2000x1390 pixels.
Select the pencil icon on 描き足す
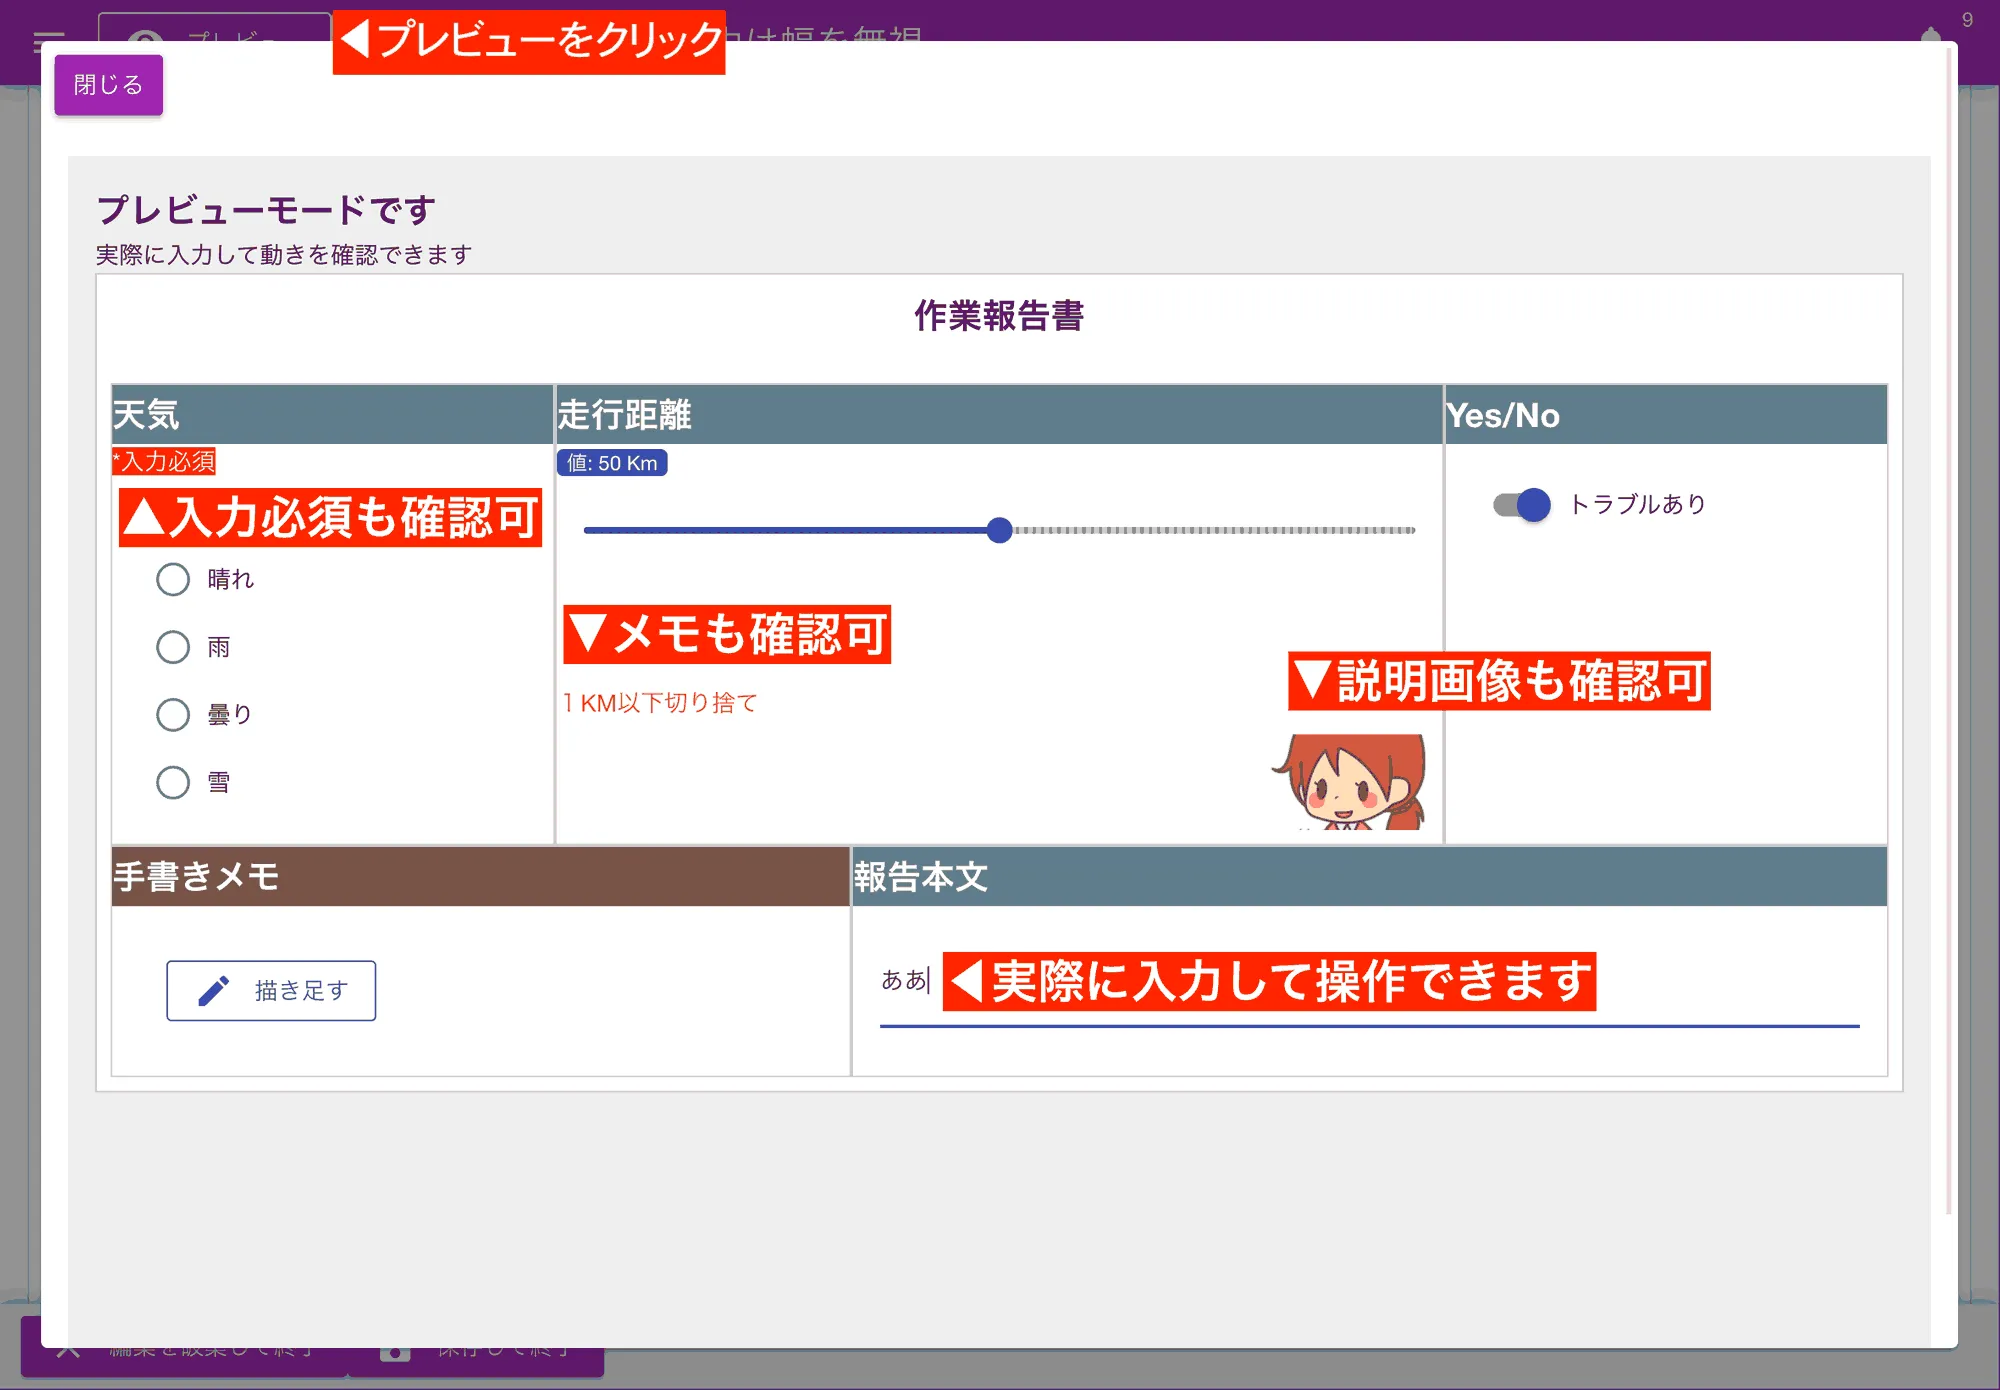(x=213, y=990)
